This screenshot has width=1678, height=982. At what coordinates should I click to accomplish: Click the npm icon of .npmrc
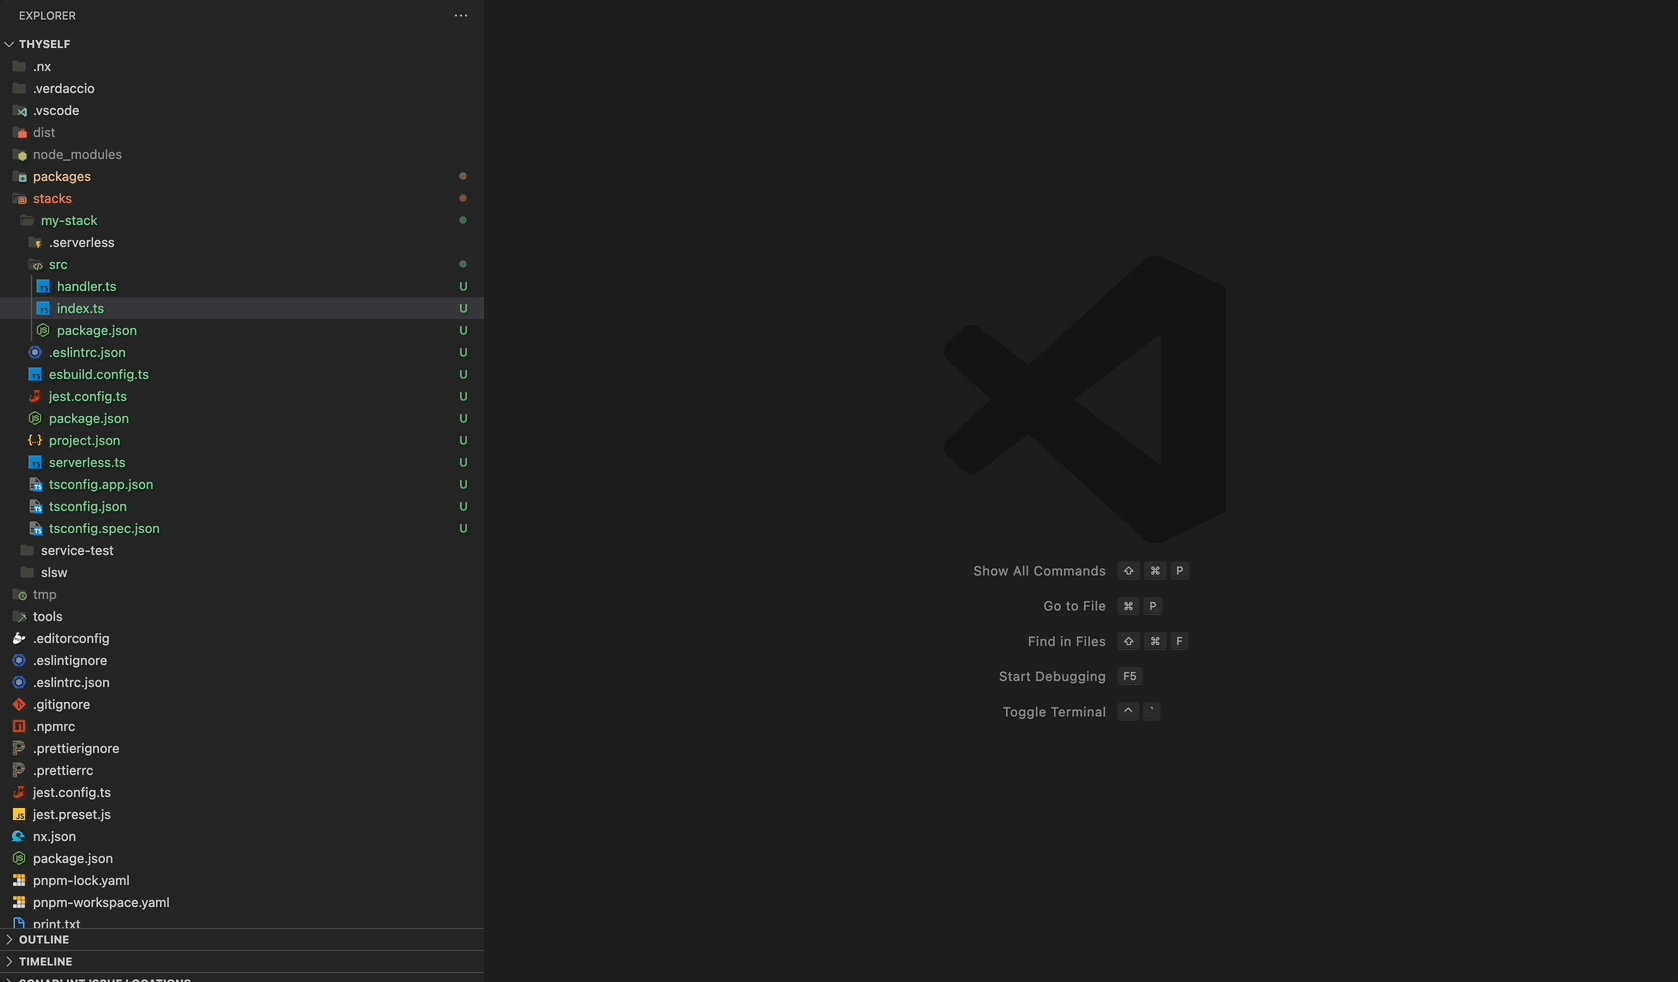tap(19, 727)
